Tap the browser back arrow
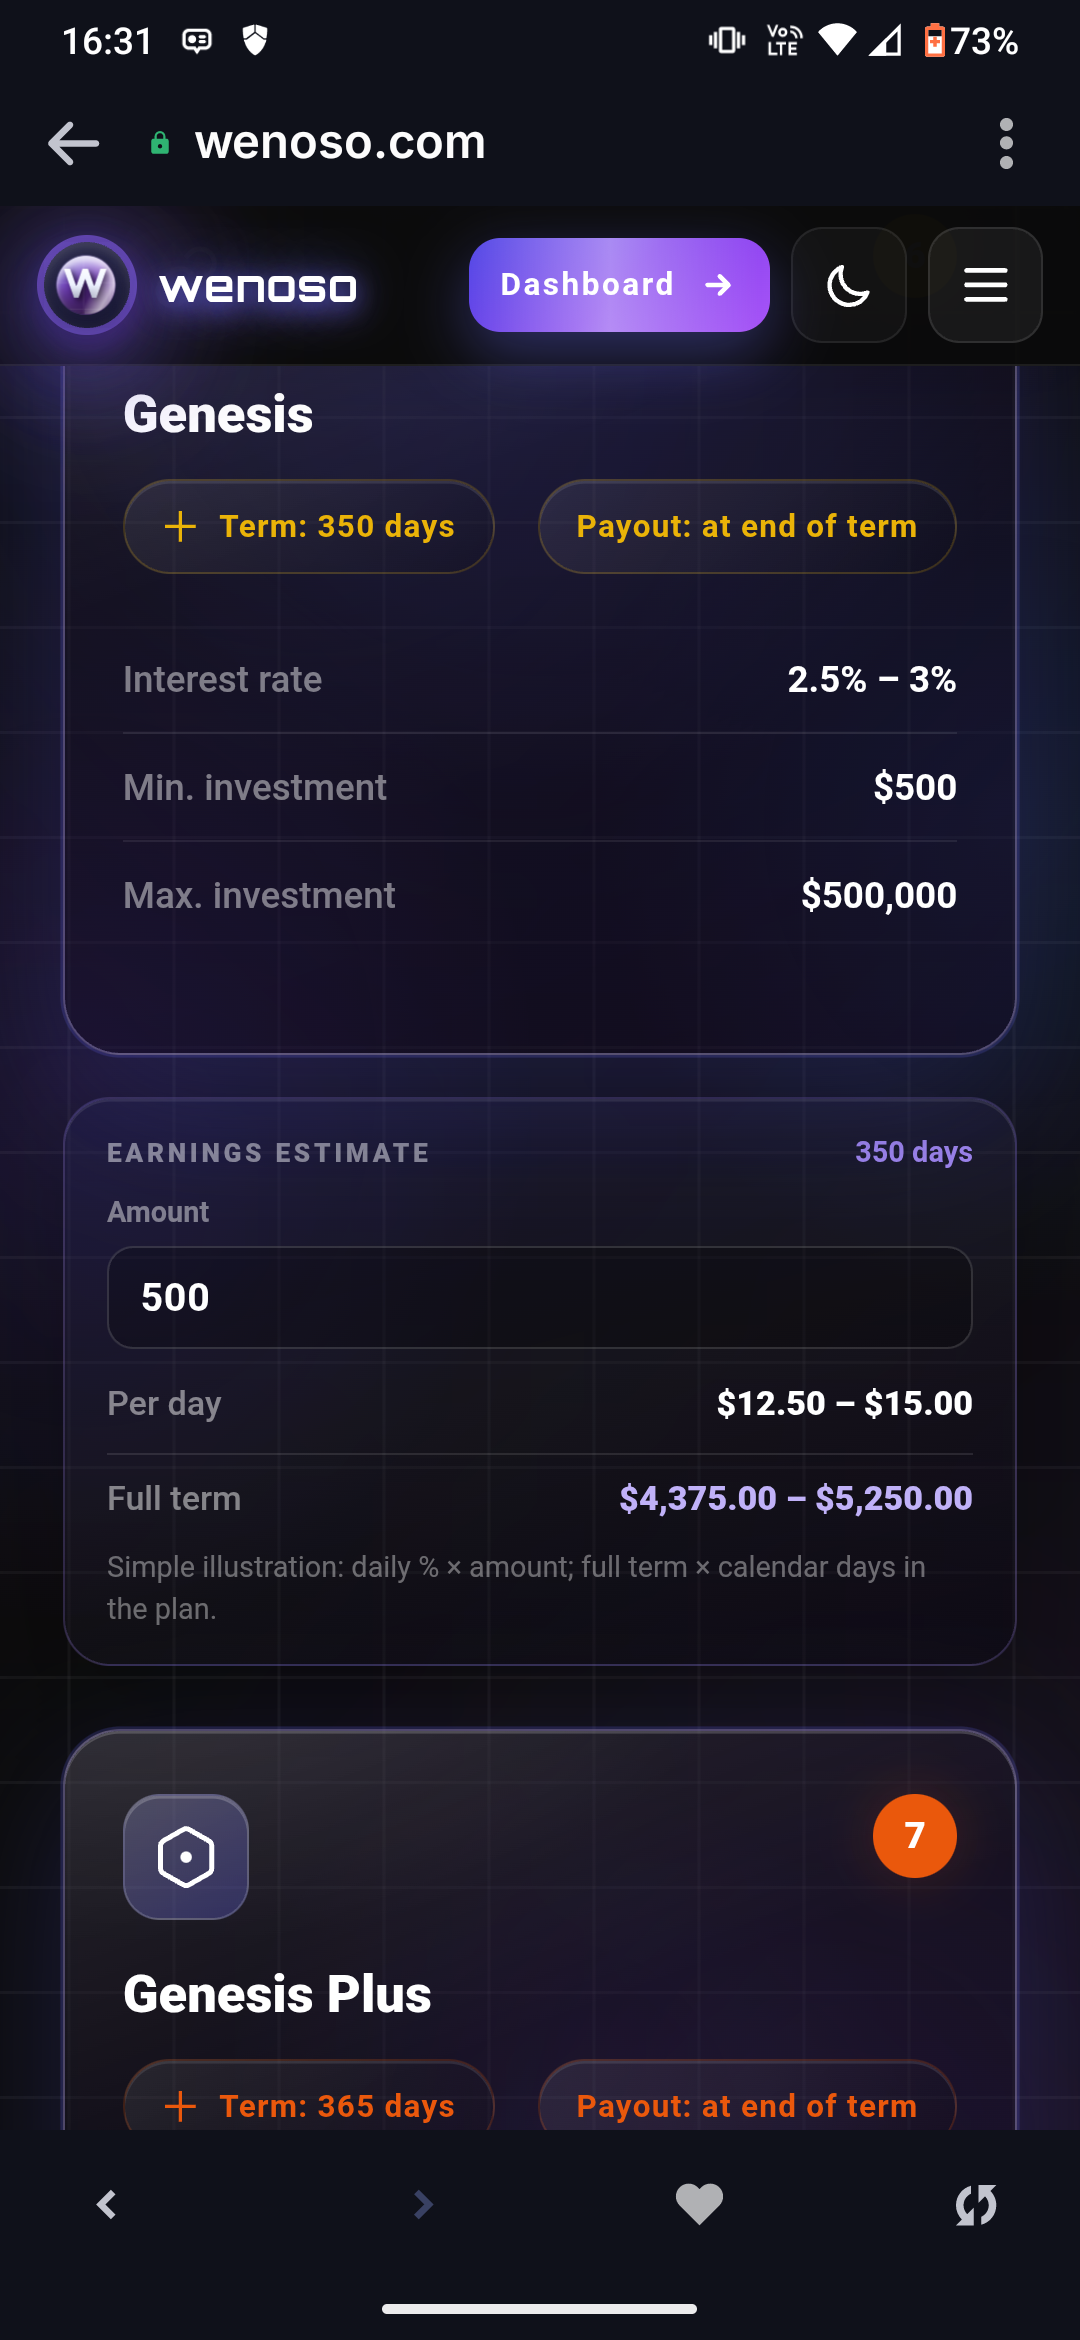This screenshot has width=1080, height=2340. click(x=73, y=143)
